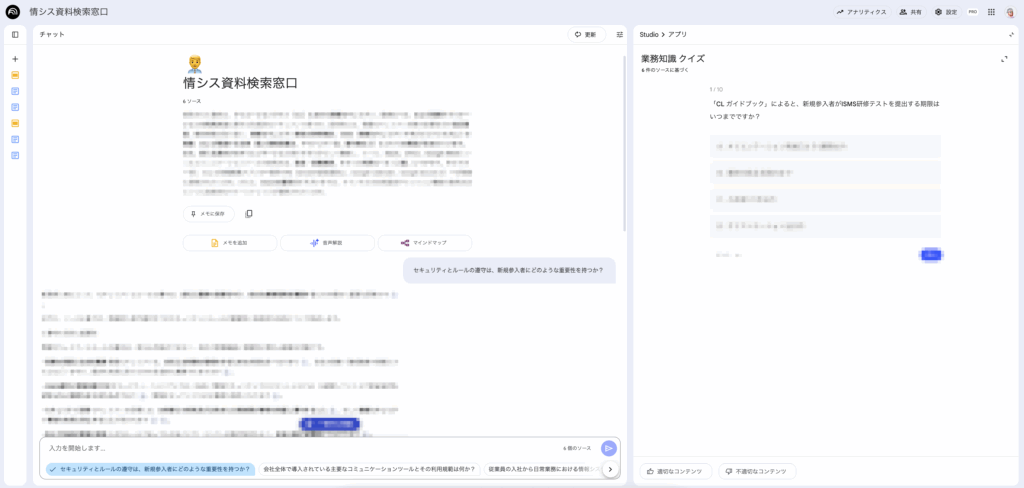Click the plus icon to add a source
The width and height of the screenshot is (1024, 488).
click(15, 59)
